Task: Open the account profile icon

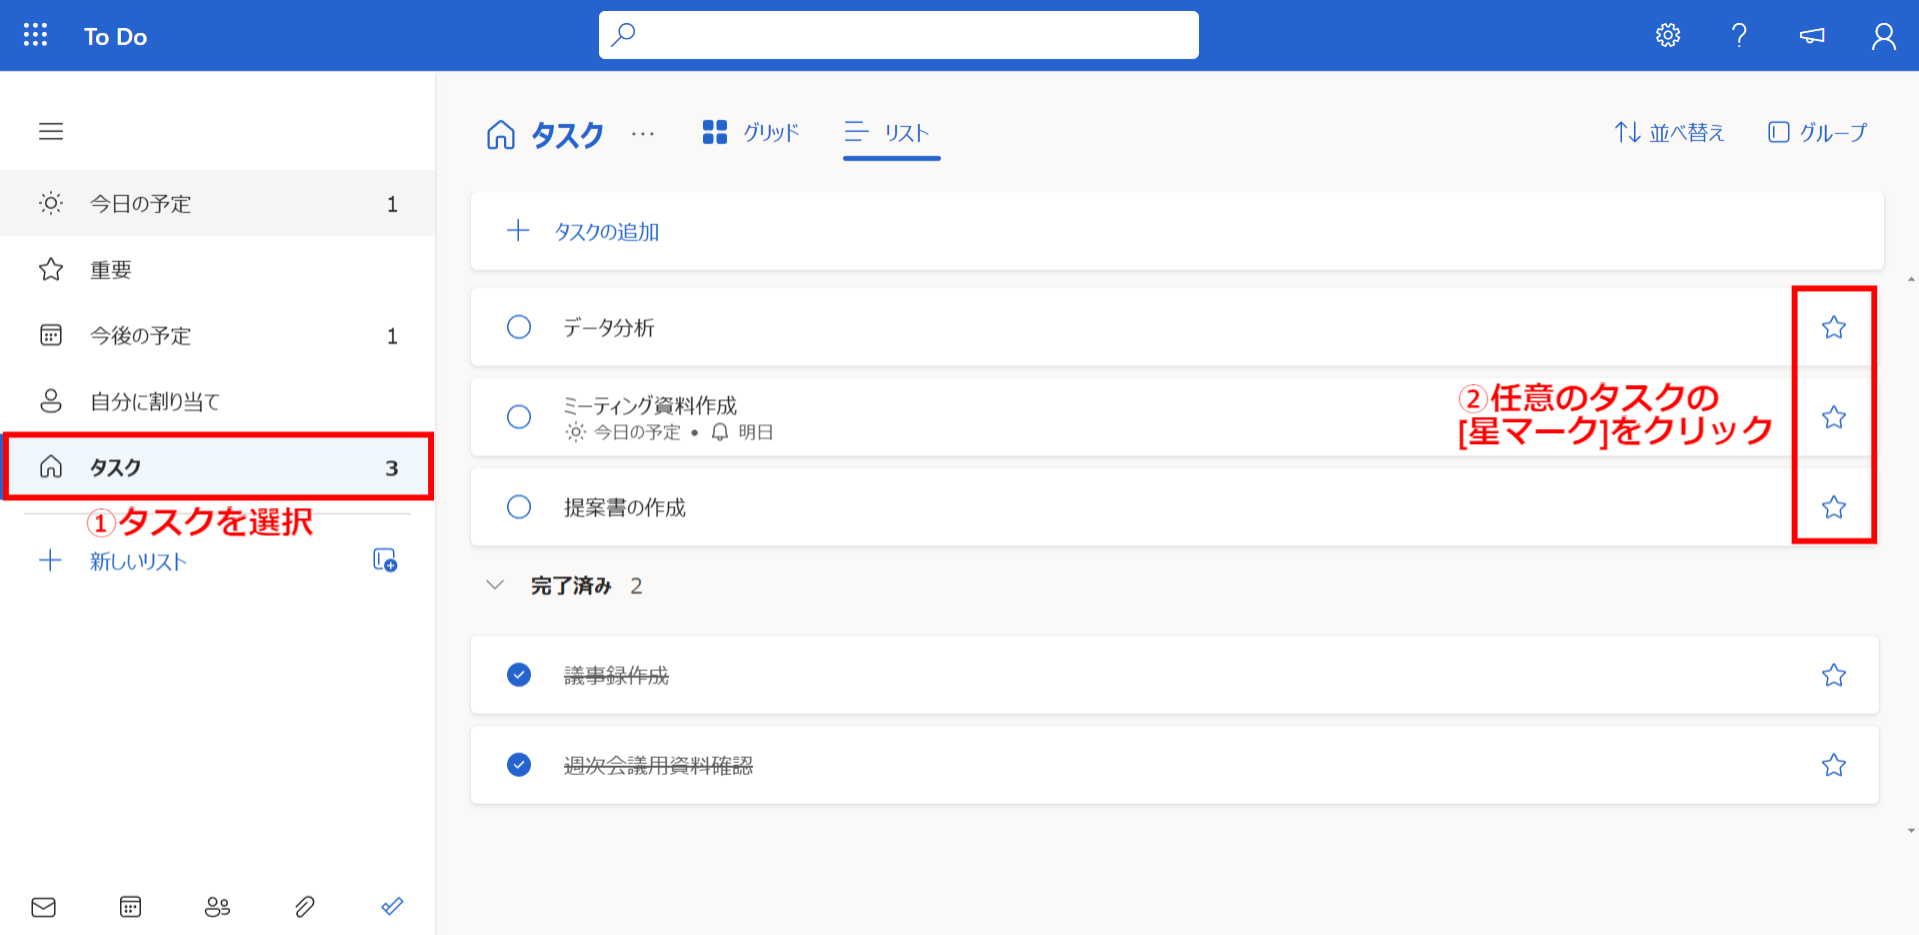Action: coord(1884,35)
